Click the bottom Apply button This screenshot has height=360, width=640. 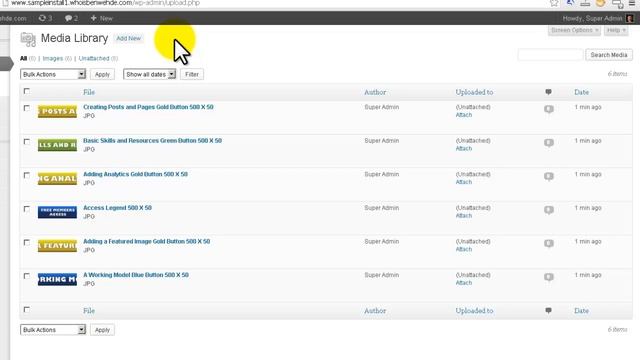pyautogui.click(x=102, y=330)
